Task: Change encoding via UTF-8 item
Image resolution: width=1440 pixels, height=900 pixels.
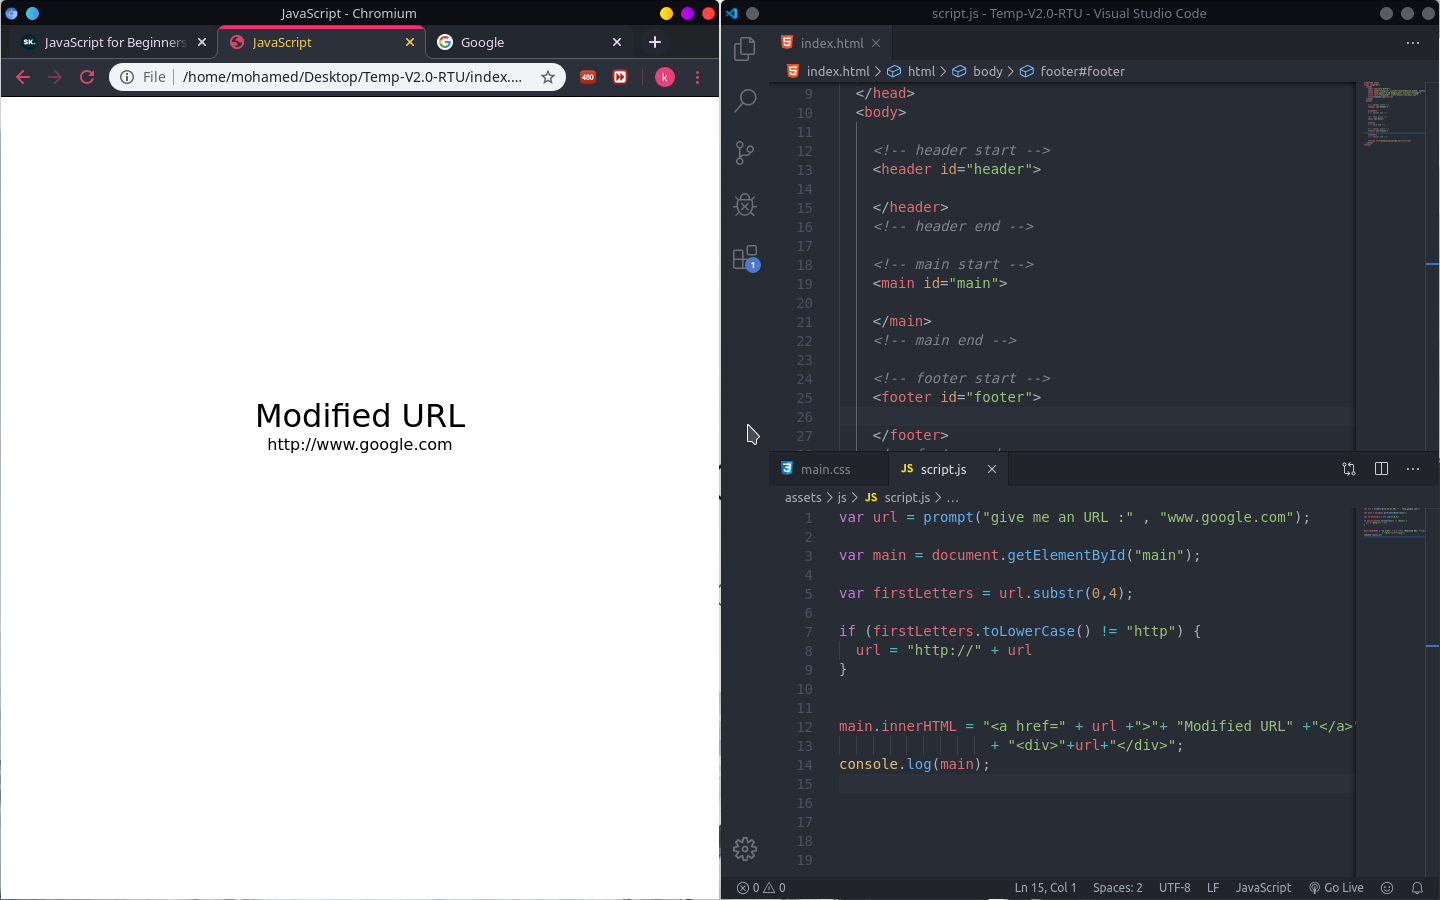Action: tap(1174, 888)
